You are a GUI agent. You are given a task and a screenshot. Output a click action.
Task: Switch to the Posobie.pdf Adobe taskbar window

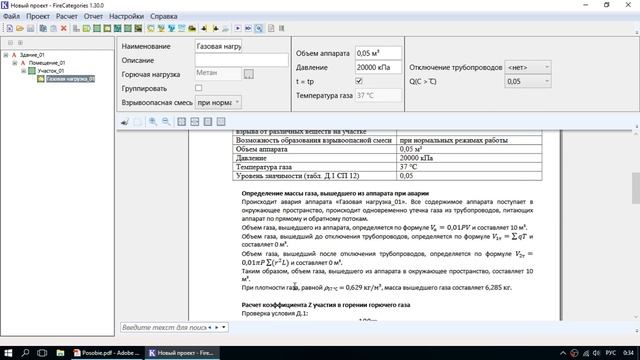107,353
